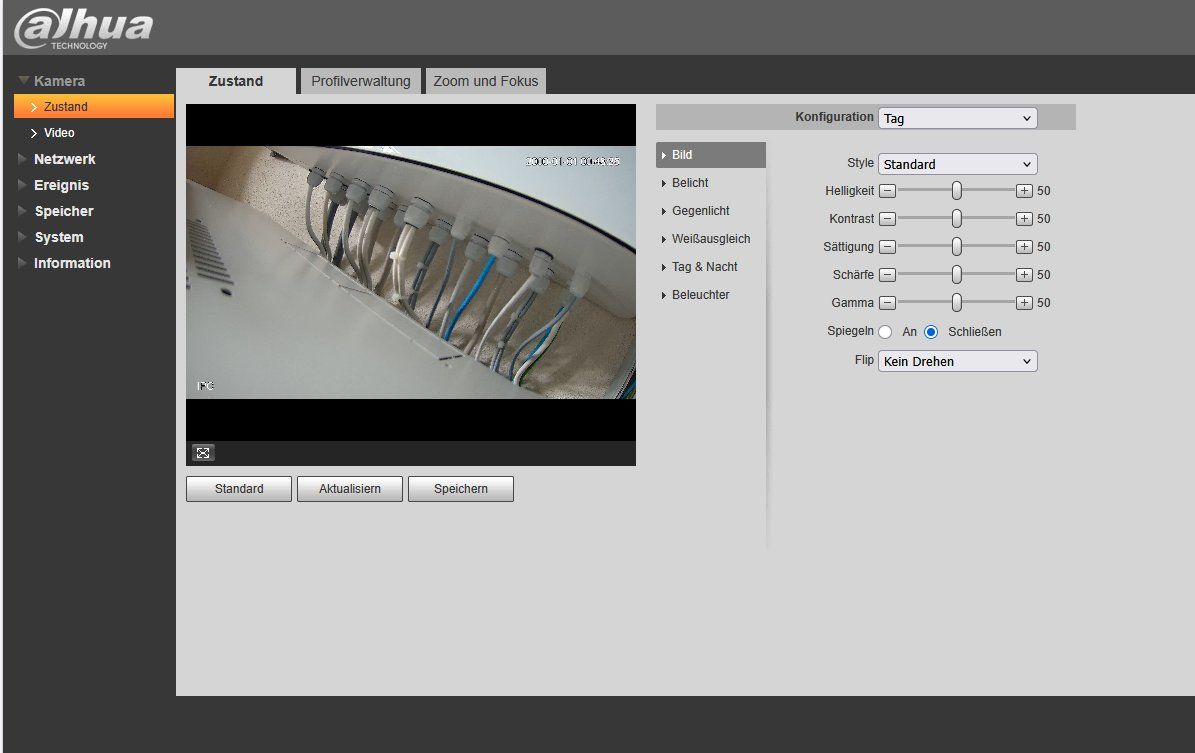Click the Kontrast slider handle
The width and height of the screenshot is (1195, 753).
pyautogui.click(x=956, y=219)
